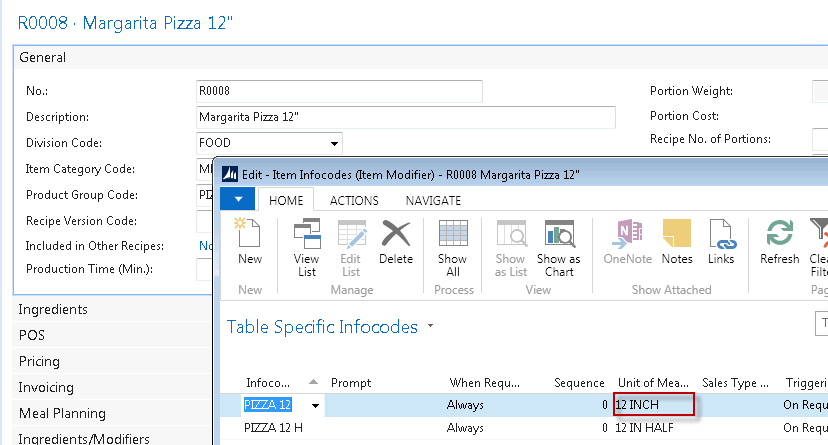Click the New record ribbon icon
828x445 pixels.
click(249, 242)
